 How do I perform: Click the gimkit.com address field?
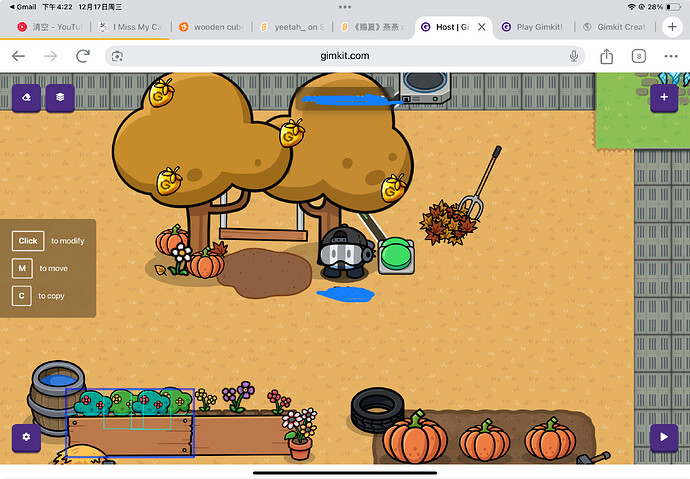345,56
